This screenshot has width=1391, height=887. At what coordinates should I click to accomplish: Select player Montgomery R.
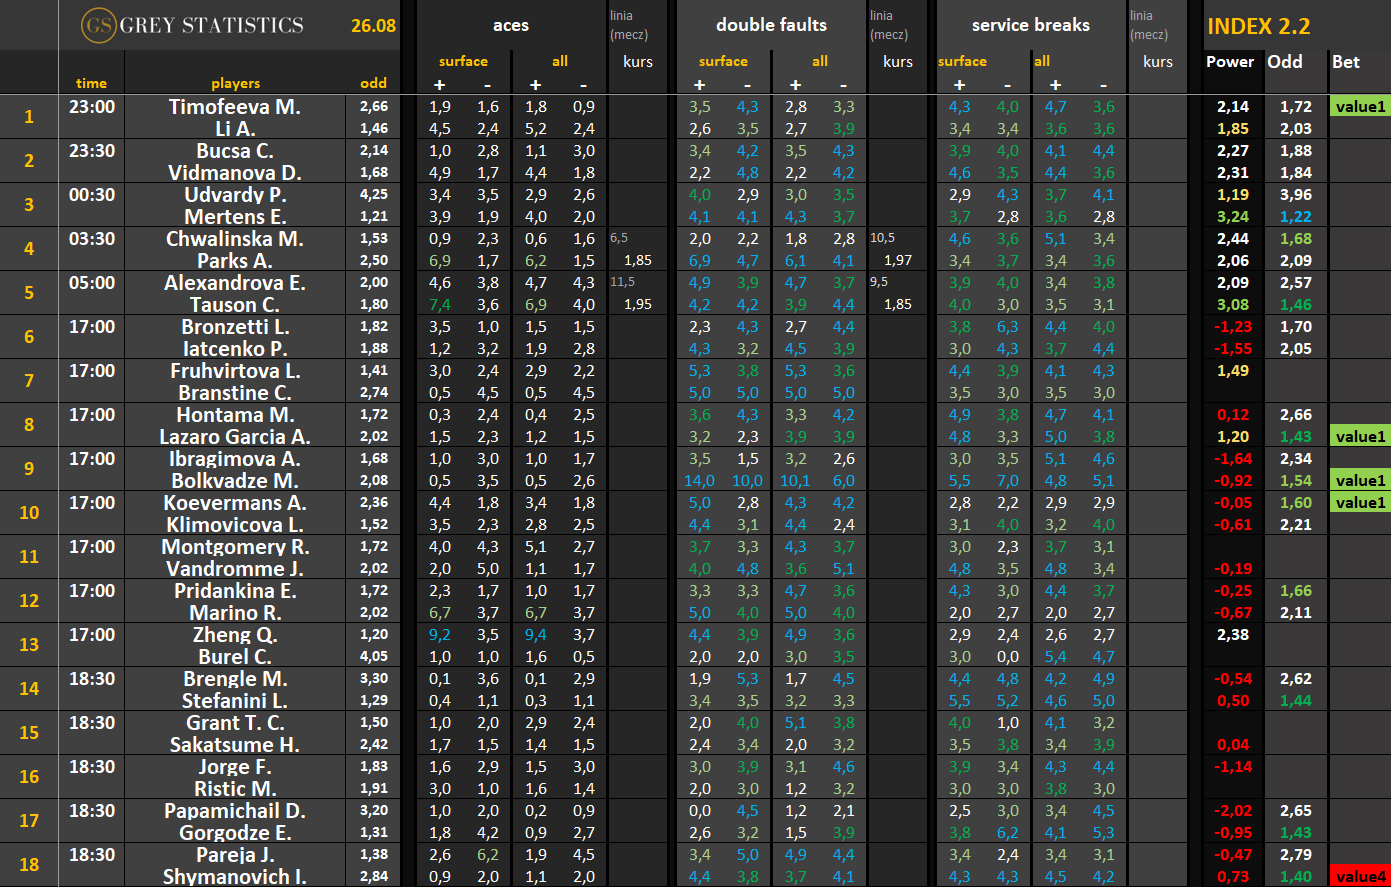235,546
